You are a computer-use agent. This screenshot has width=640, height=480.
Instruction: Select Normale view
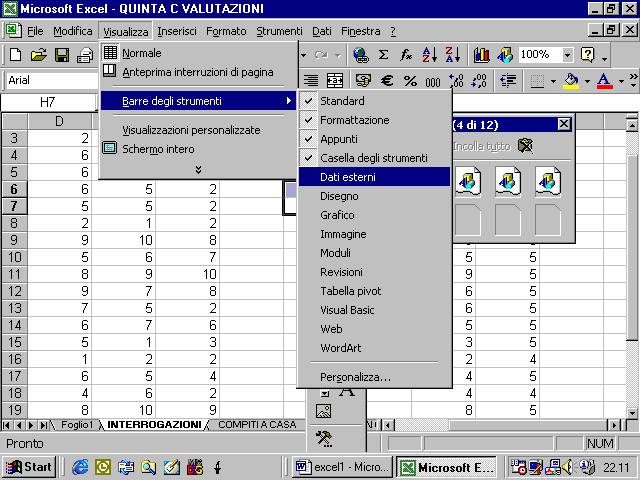(198, 53)
